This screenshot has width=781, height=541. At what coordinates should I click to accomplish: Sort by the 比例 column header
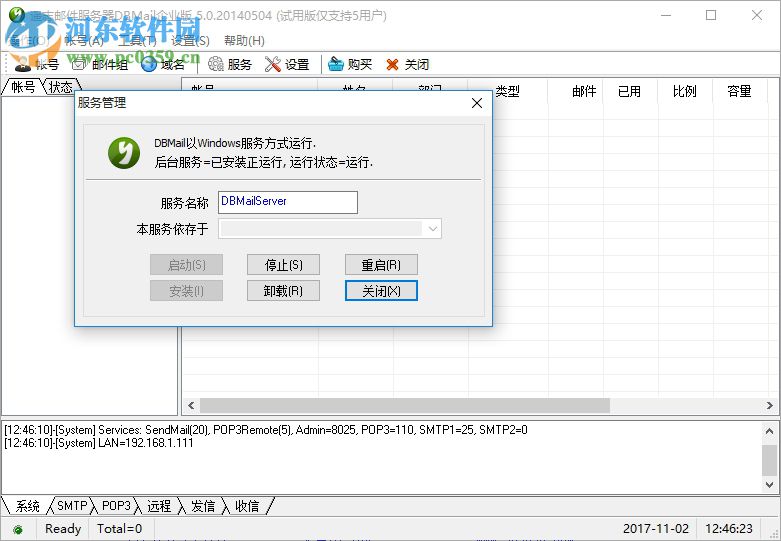click(685, 92)
